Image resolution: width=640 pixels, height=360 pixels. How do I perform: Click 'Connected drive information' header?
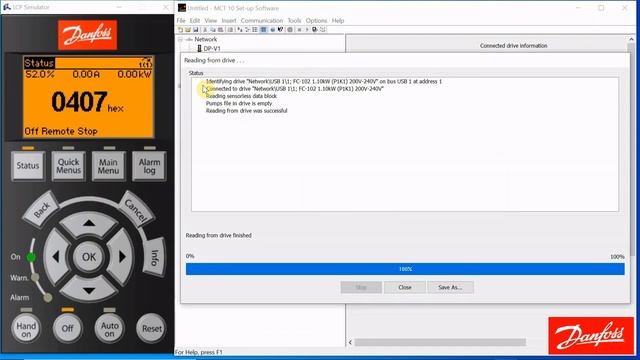pyautogui.click(x=513, y=46)
